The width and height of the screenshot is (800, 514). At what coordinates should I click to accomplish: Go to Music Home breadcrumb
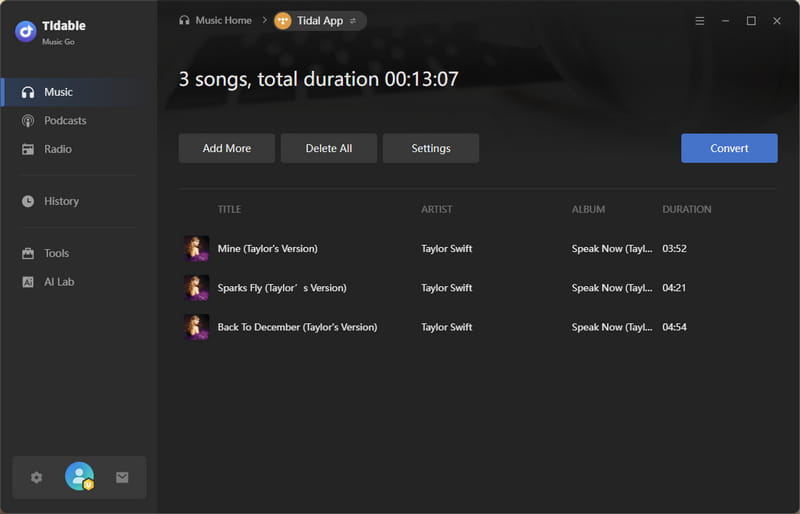pyautogui.click(x=215, y=20)
